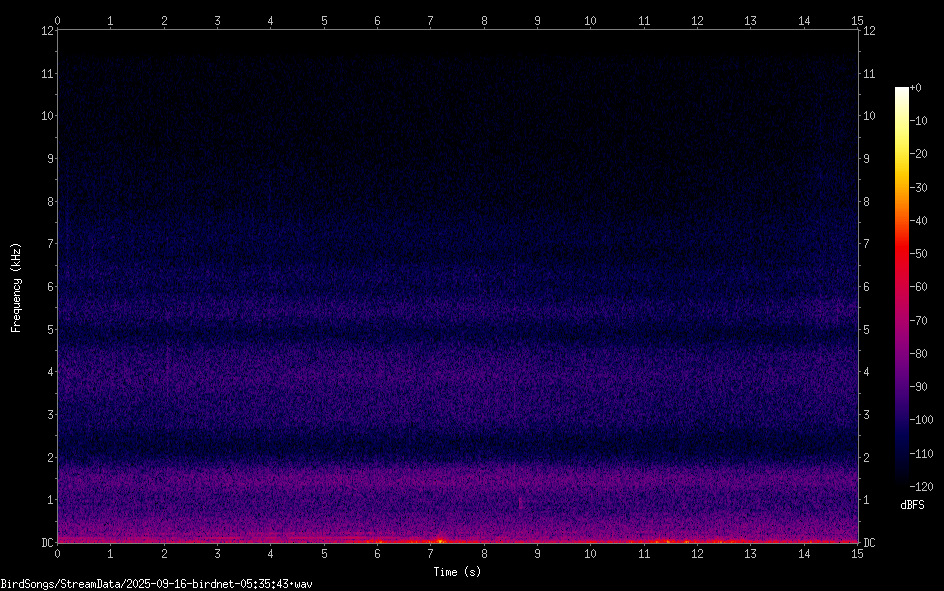This screenshot has height=591, width=944.
Task: Click the "-90" colorbar label
Action: [918, 387]
